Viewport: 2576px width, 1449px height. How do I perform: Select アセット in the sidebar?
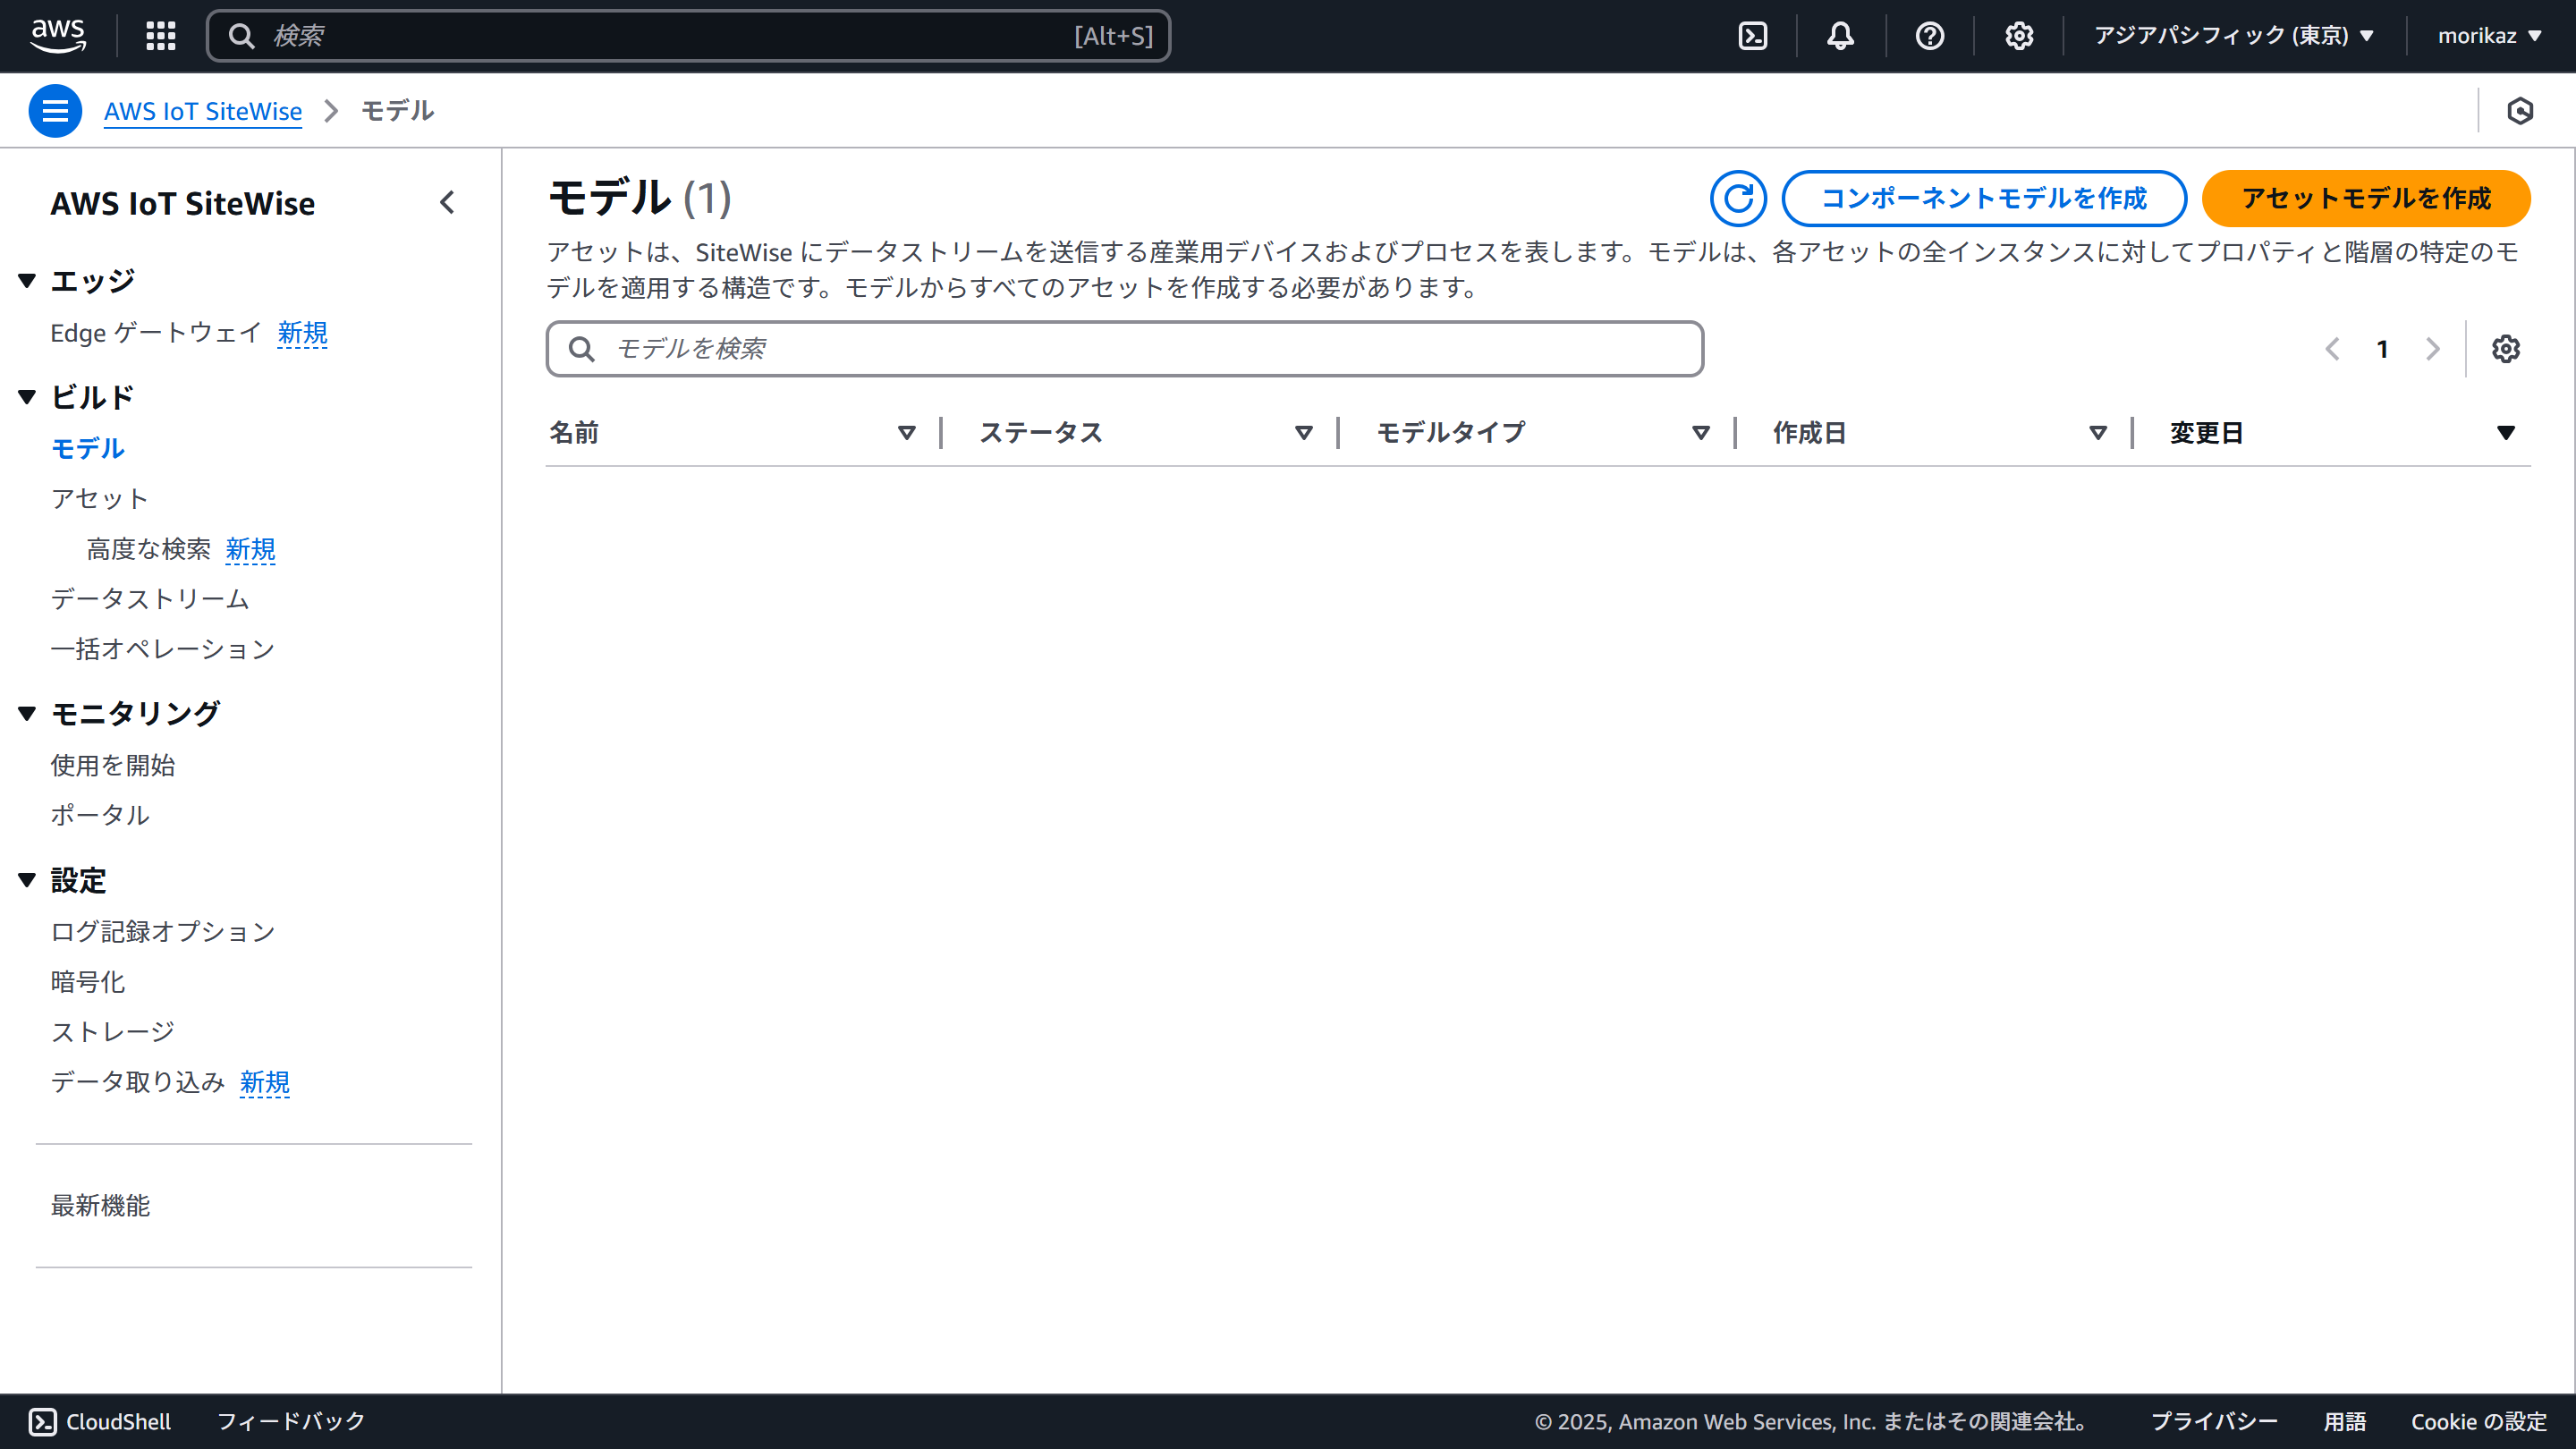100,498
